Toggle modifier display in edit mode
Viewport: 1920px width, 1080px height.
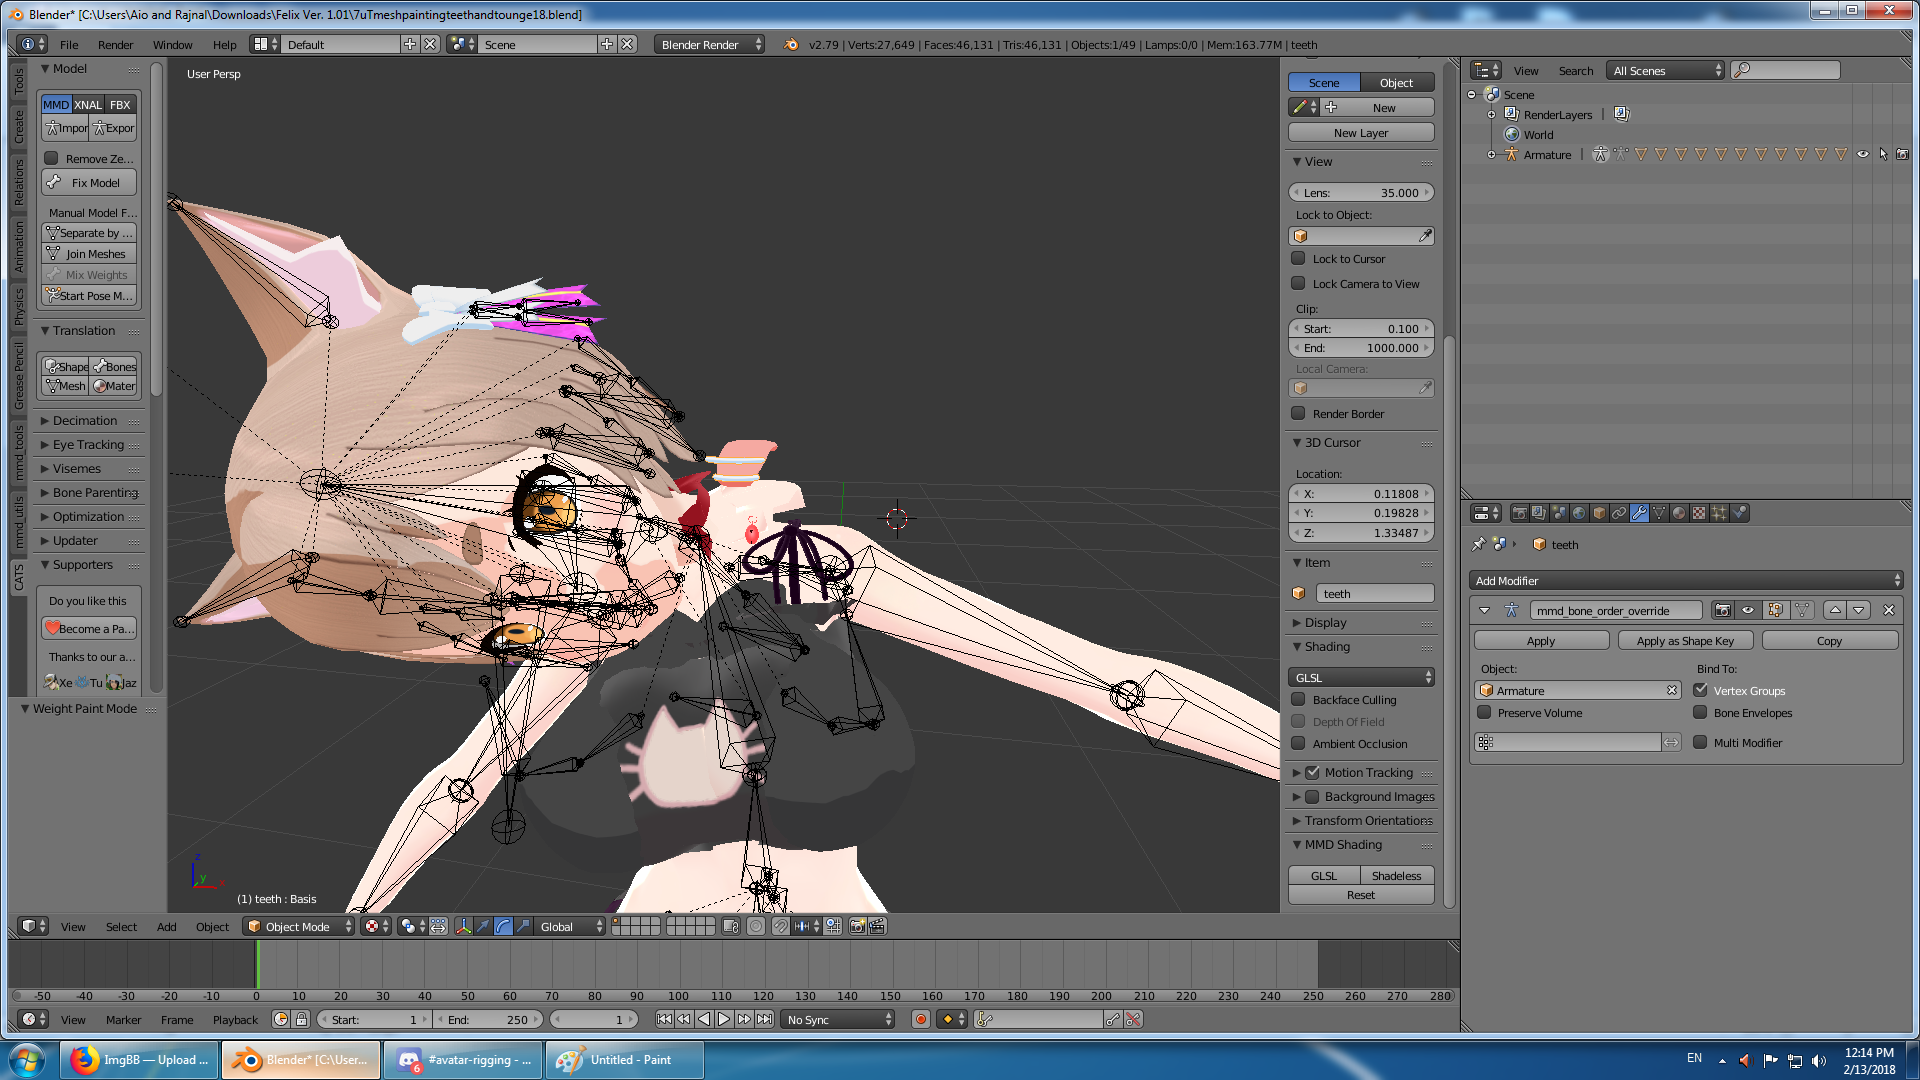[1775, 610]
